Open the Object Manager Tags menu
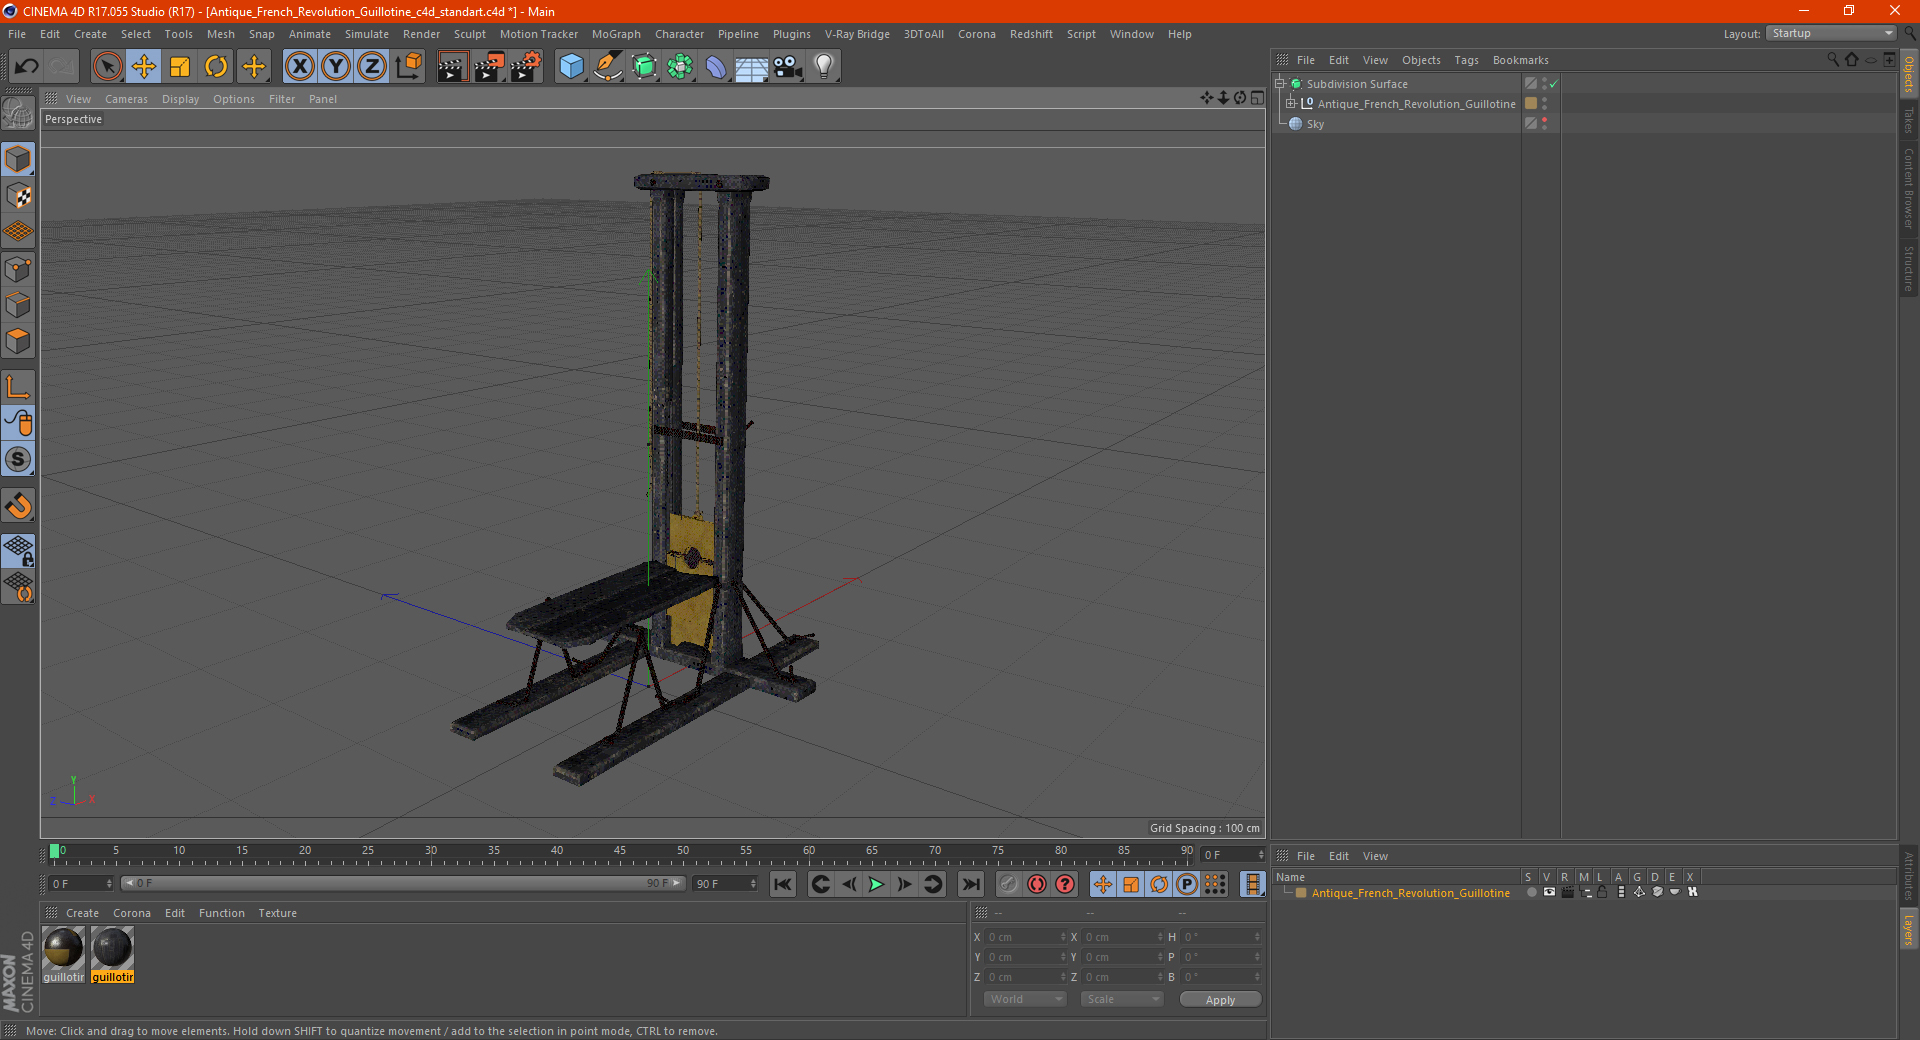 [1466, 60]
